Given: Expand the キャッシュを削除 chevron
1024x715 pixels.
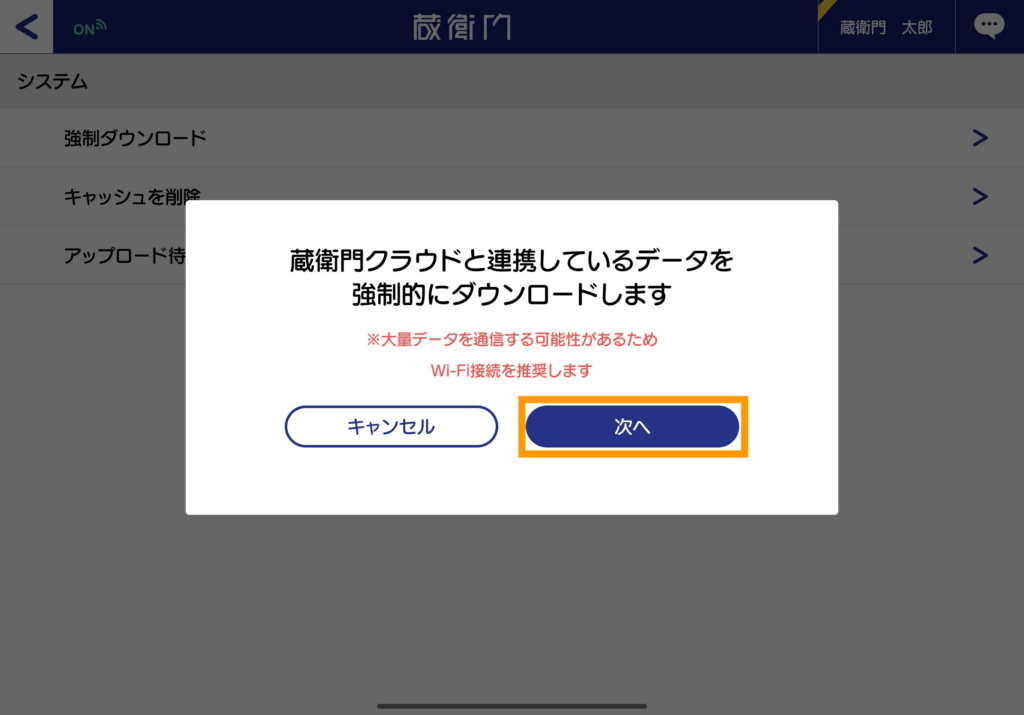Looking at the screenshot, I should pos(980,197).
